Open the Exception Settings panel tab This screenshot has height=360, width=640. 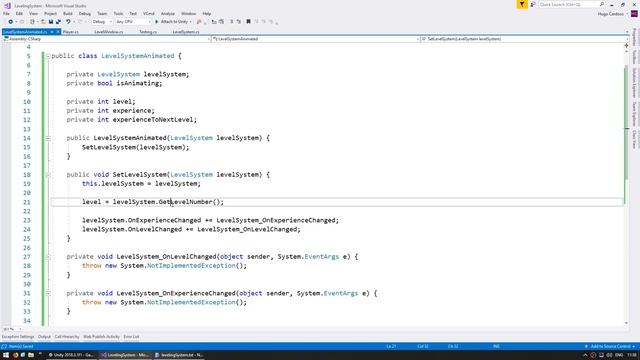[x=18, y=337]
